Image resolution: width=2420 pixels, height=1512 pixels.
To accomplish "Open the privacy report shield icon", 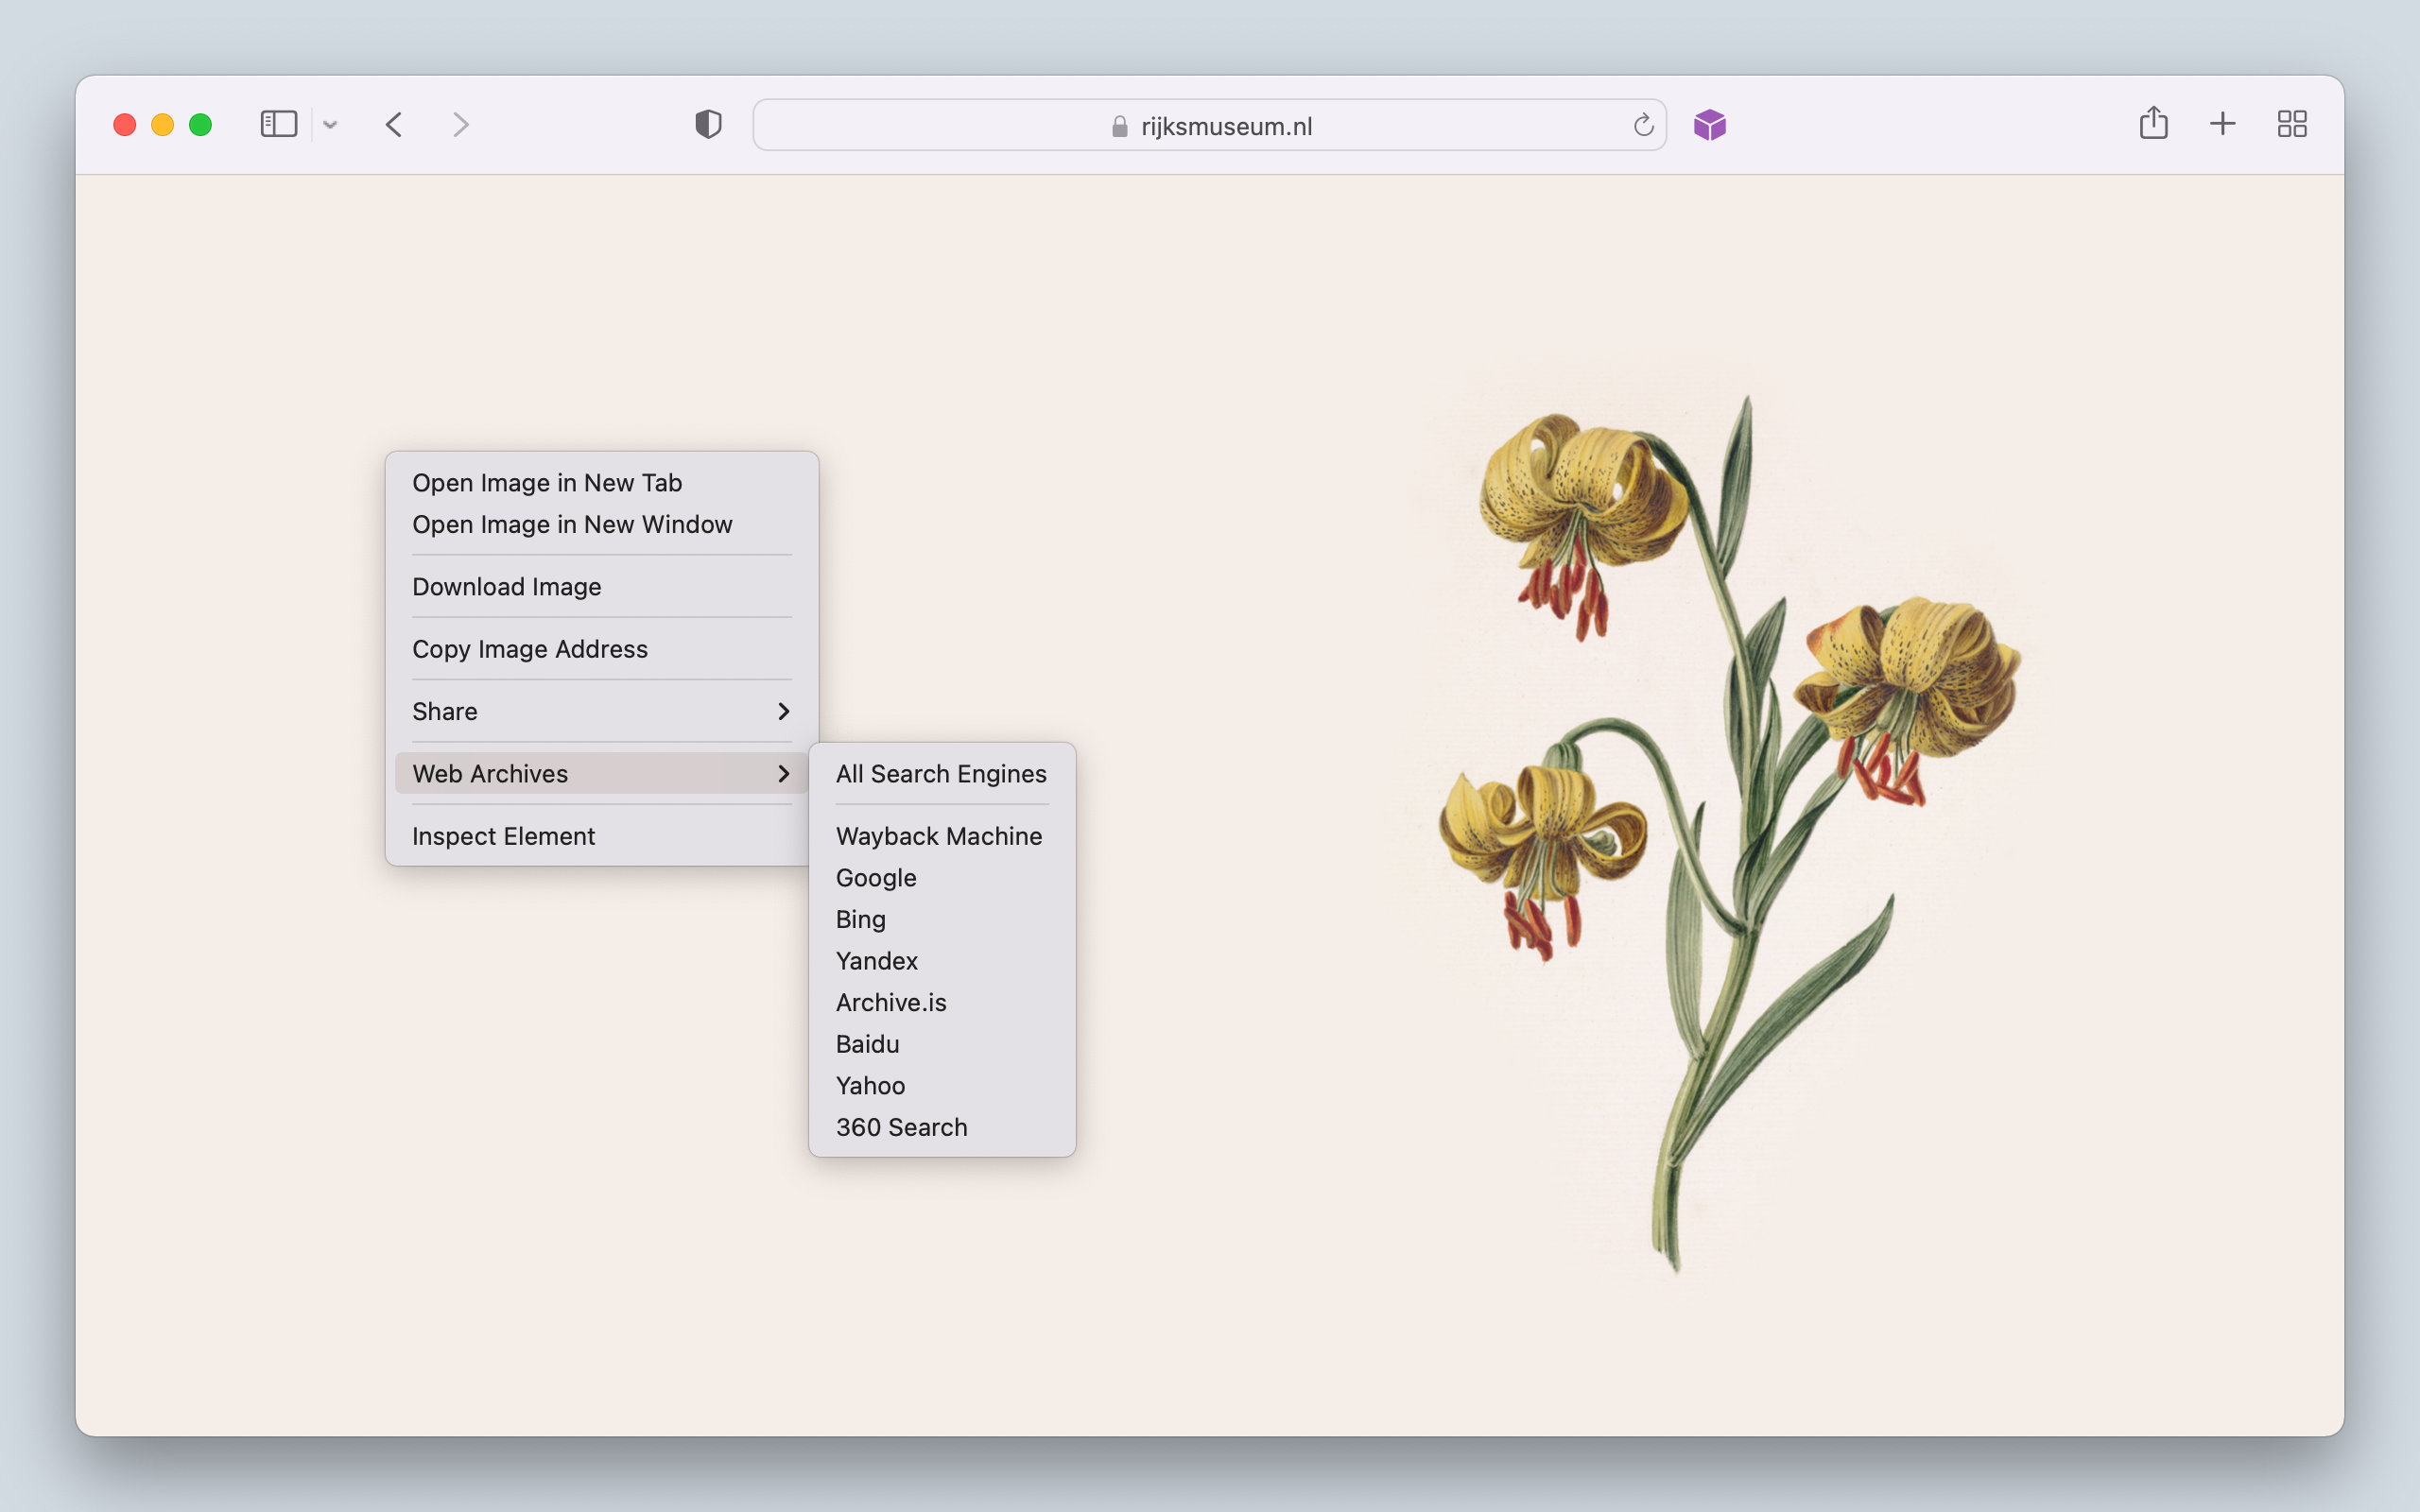I will point(708,124).
